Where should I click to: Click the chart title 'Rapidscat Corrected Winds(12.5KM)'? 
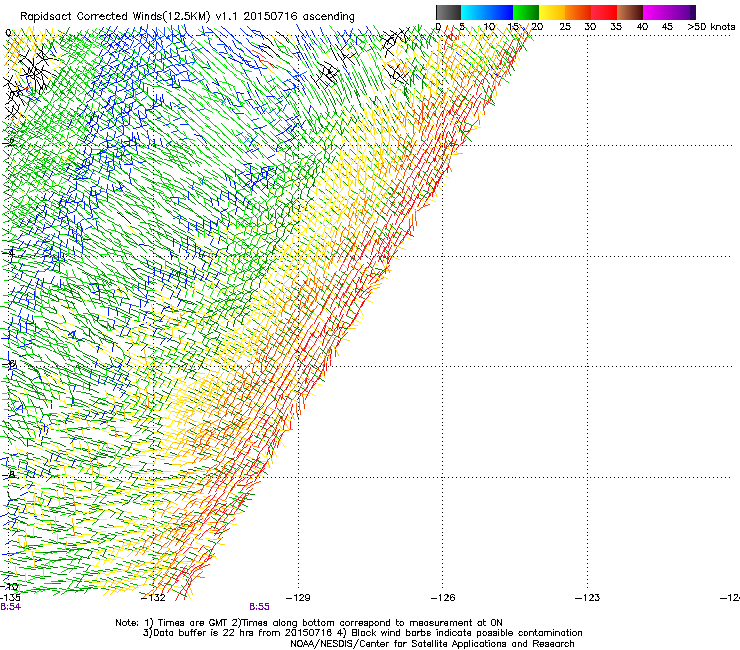click(187, 16)
